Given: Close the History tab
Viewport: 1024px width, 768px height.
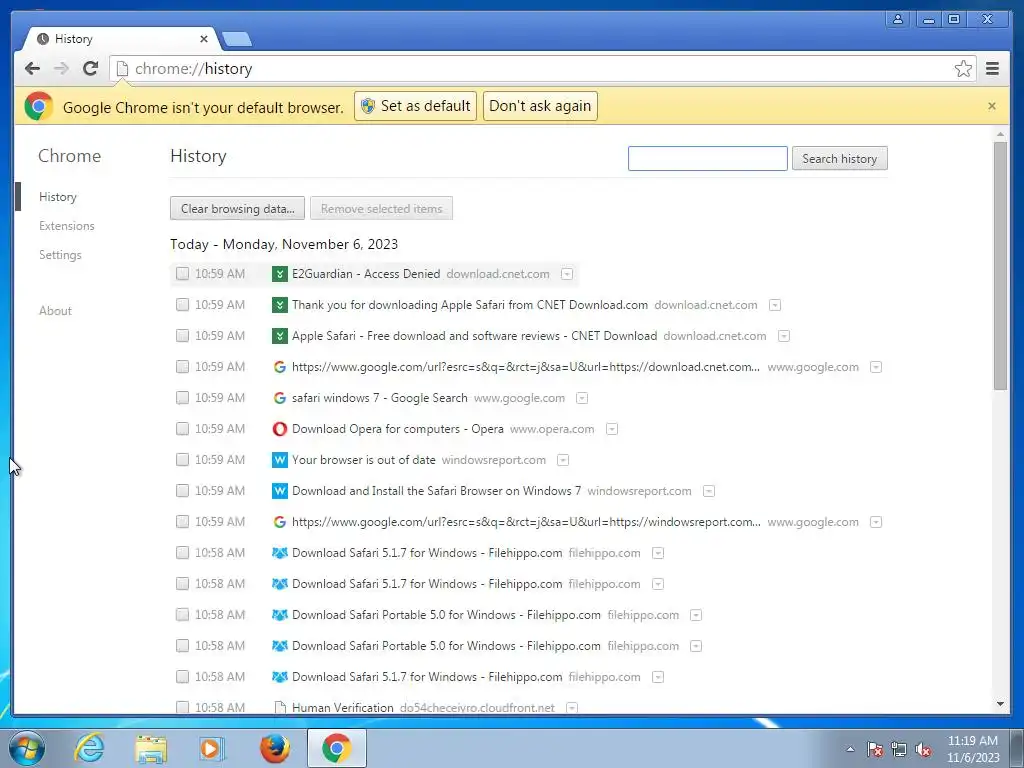Looking at the screenshot, I should [x=204, y=39].
